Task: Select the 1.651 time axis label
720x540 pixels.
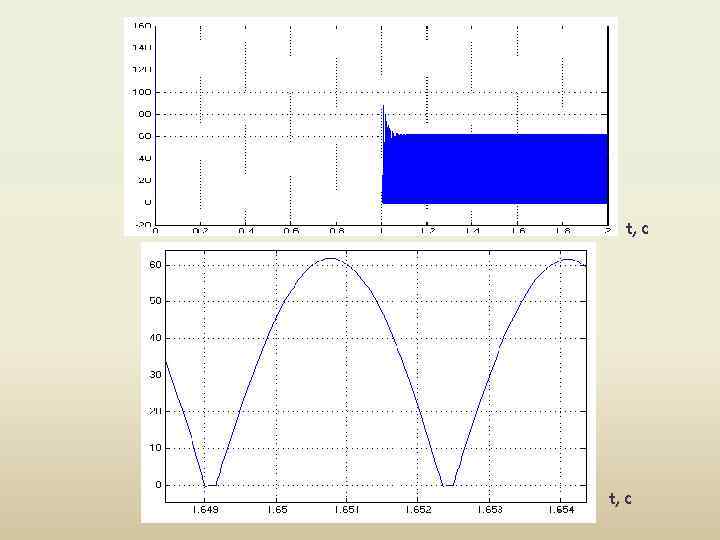Action: pyautogui.click(x=347, y=510)
